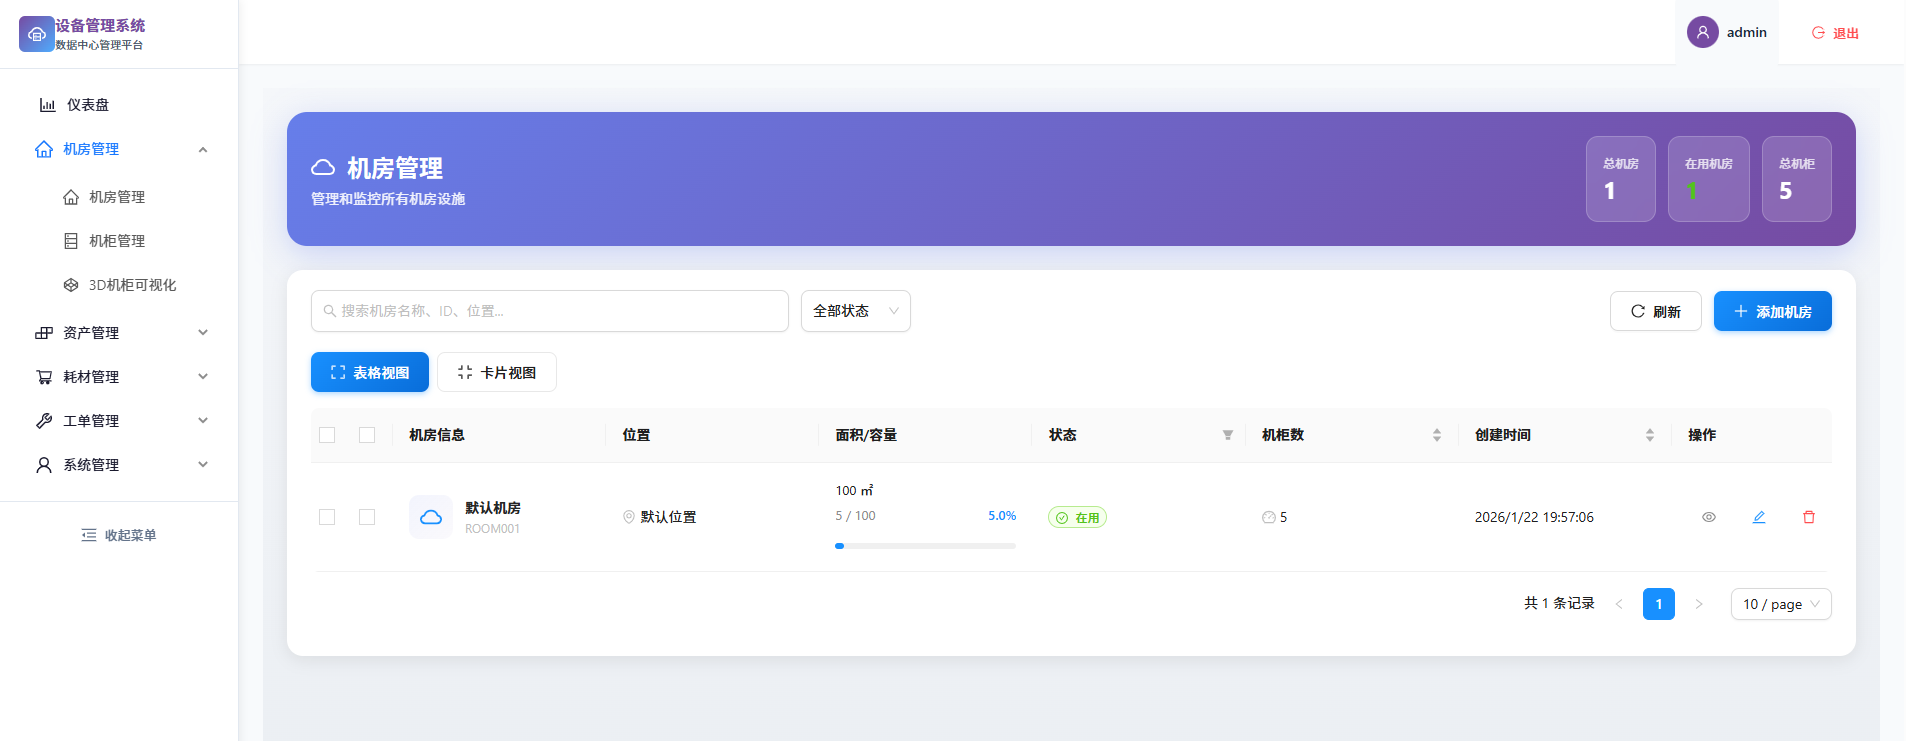Check the second checkbox in 默认机房 row
Viewport: 1906px width, 741px height.
367,517
